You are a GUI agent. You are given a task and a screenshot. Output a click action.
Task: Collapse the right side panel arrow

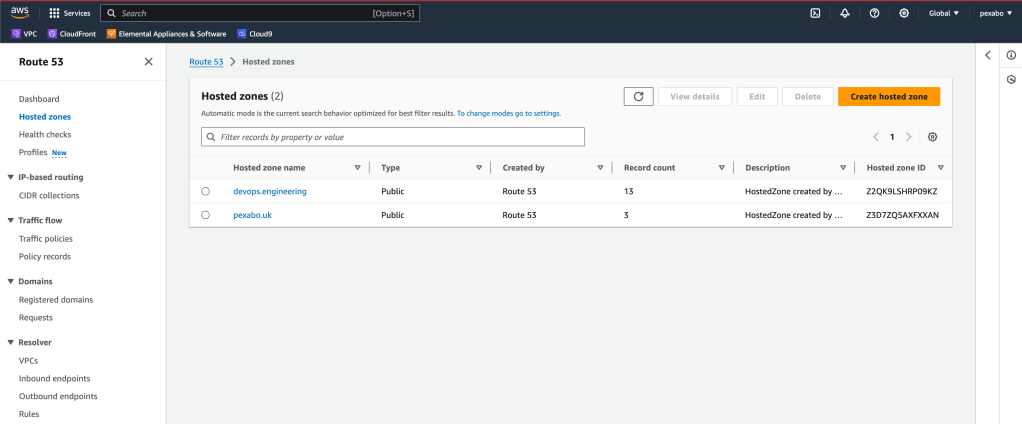pyautogui.click(x=988, y=55)
